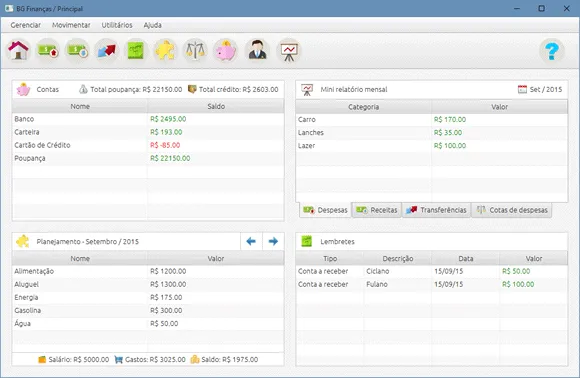580x378 pixels.
Task: Open the Utilitários menu
Action: tap(117, 25)
